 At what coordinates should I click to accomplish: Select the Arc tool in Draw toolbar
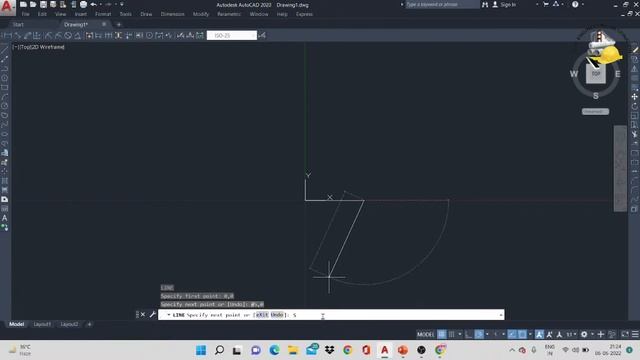pos(4,97)
